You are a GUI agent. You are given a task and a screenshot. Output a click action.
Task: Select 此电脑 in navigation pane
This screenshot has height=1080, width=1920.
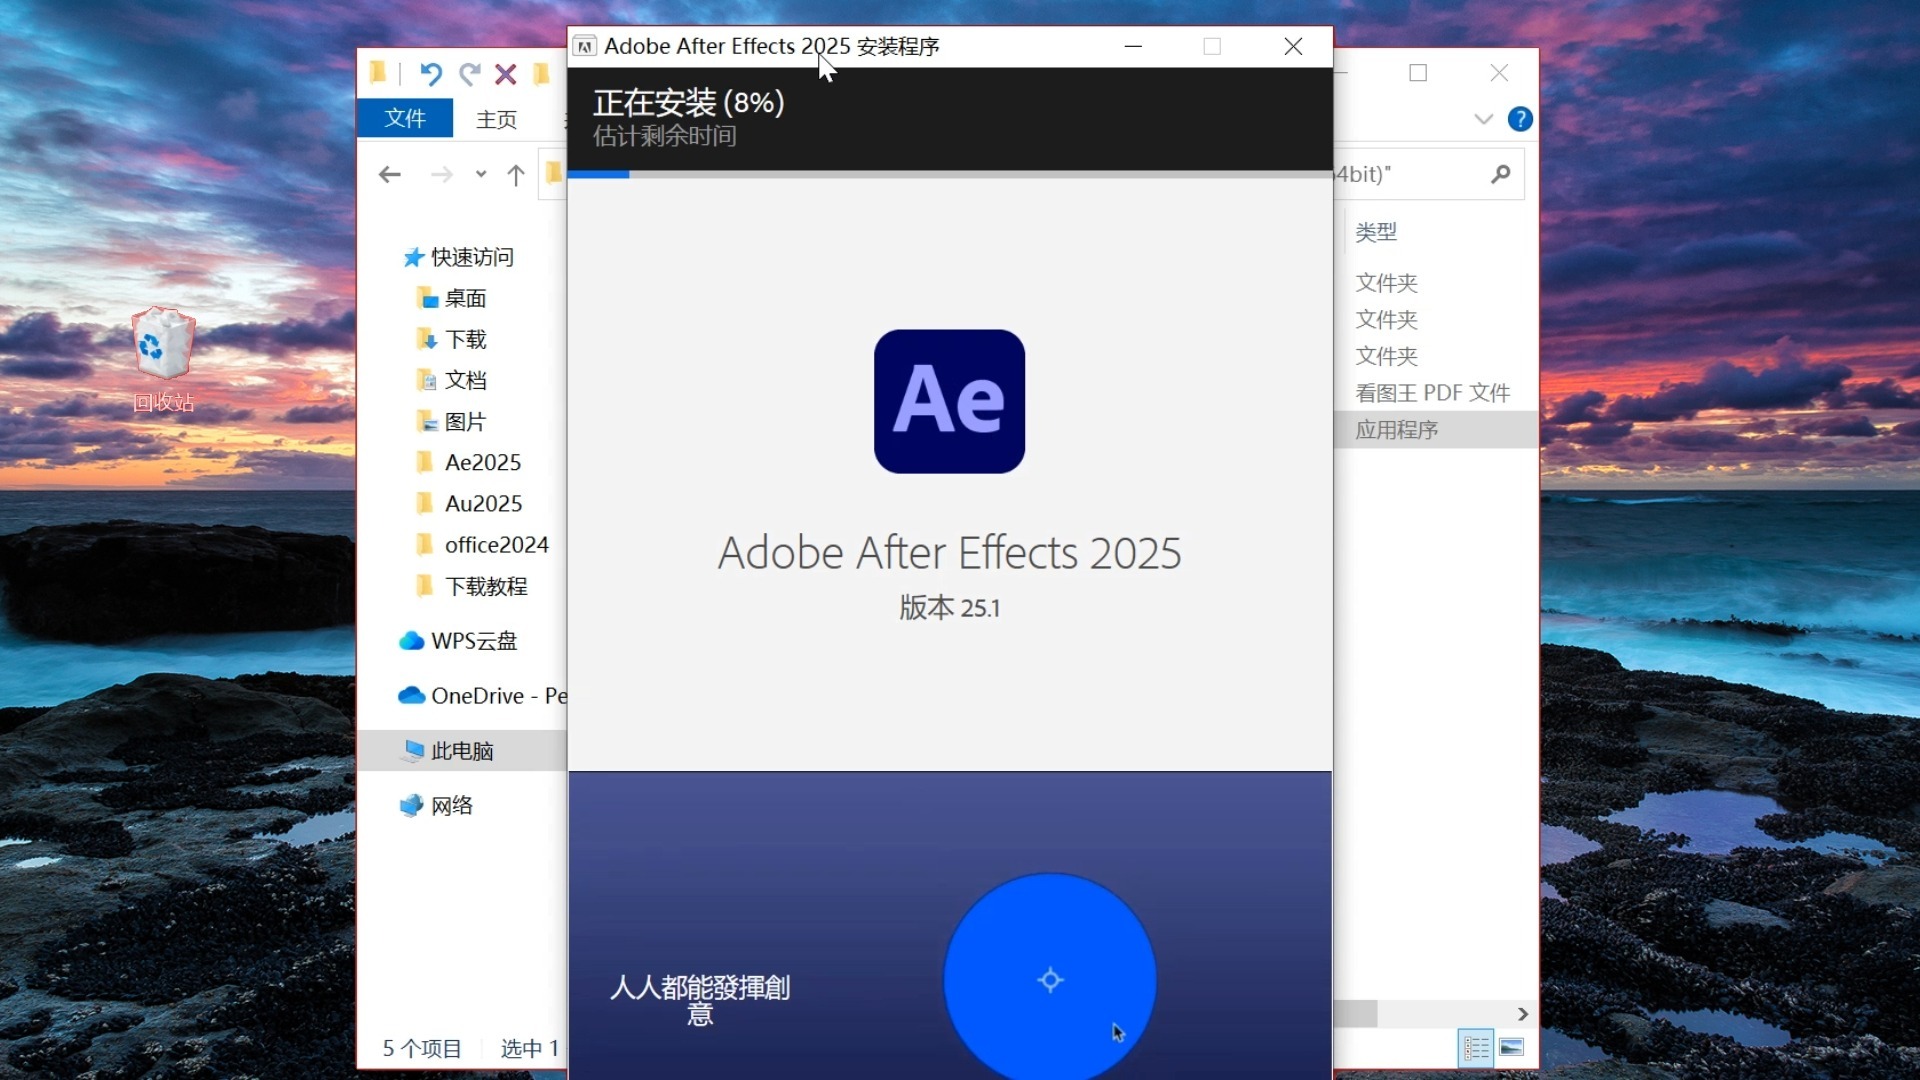462,750
